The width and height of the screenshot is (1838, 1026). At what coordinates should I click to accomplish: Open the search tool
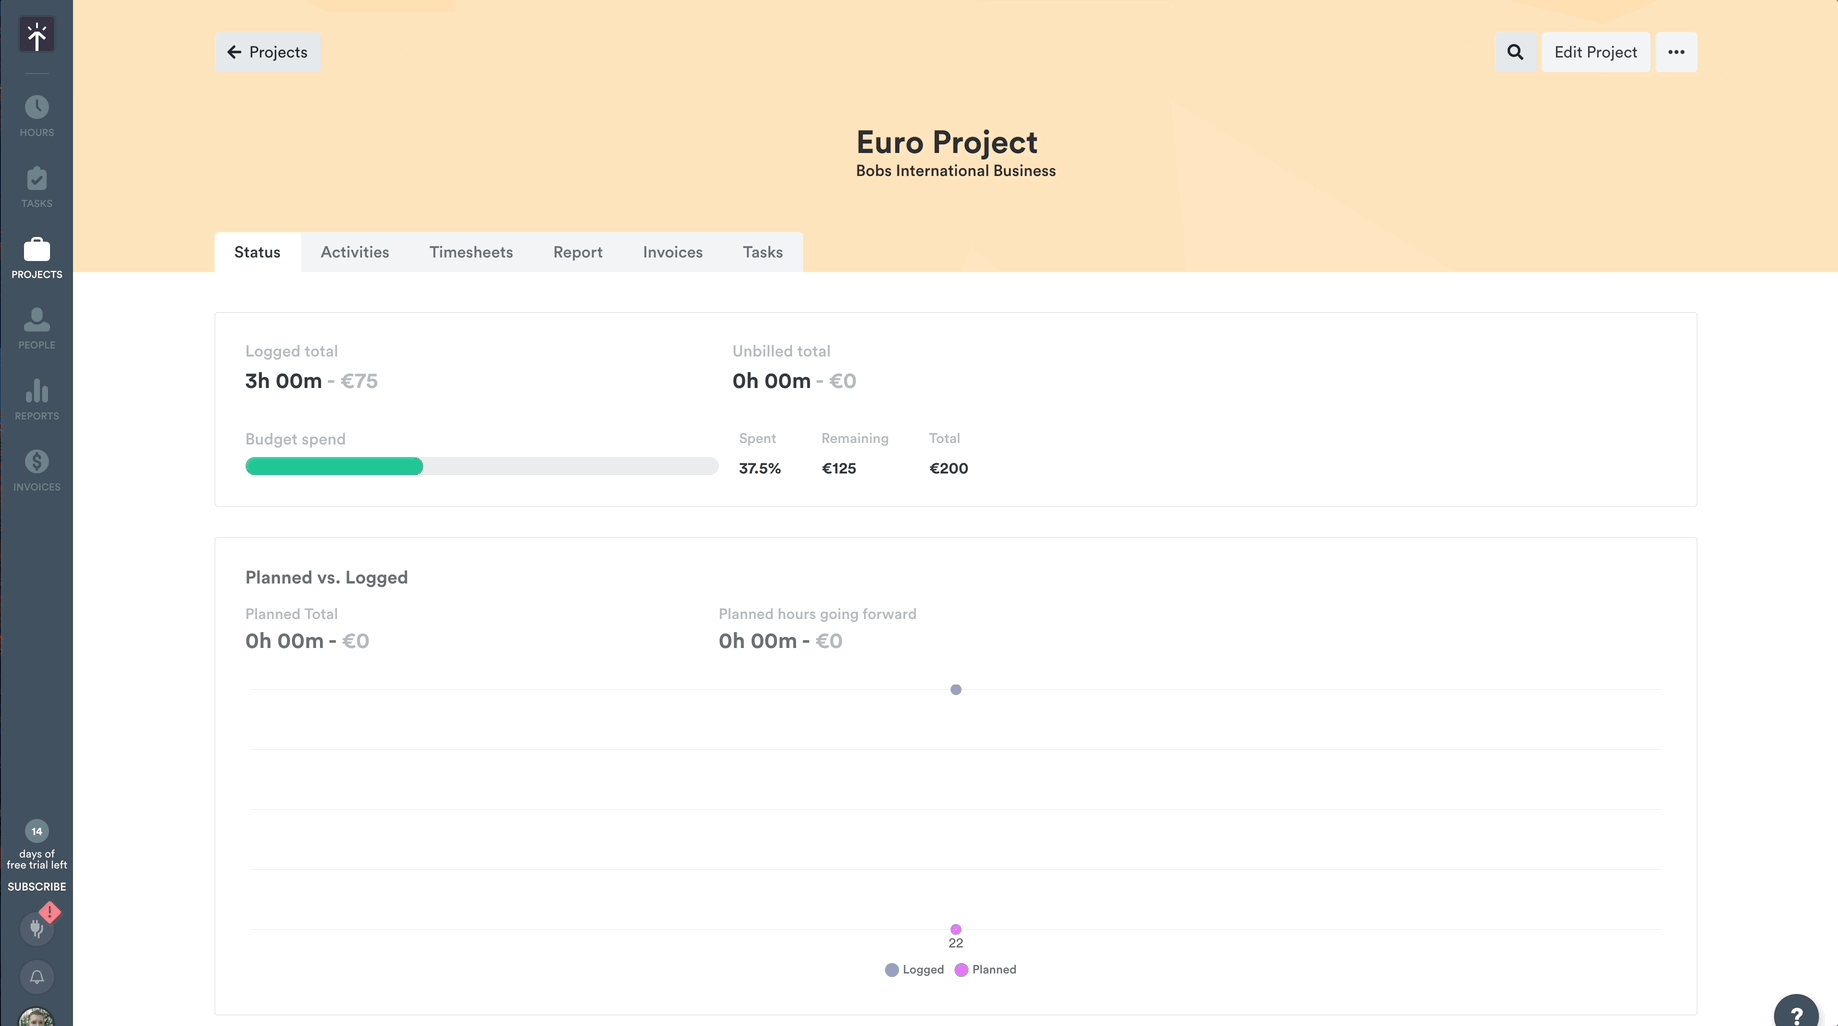coord(1515,51)
